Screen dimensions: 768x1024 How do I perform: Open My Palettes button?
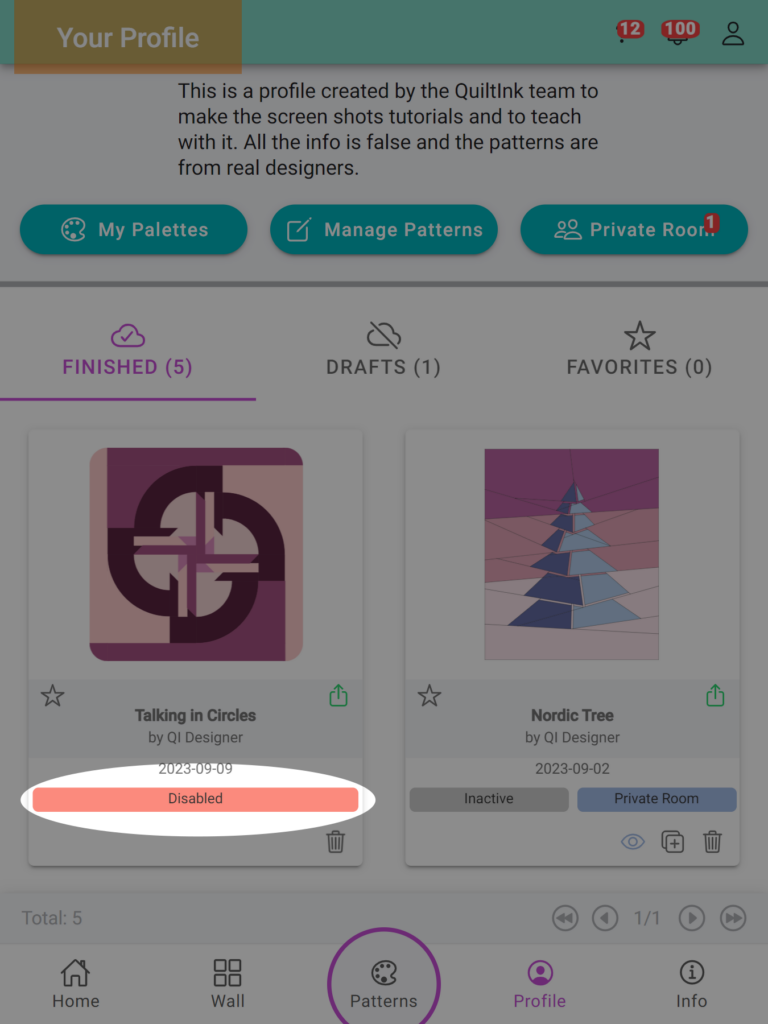134,229
